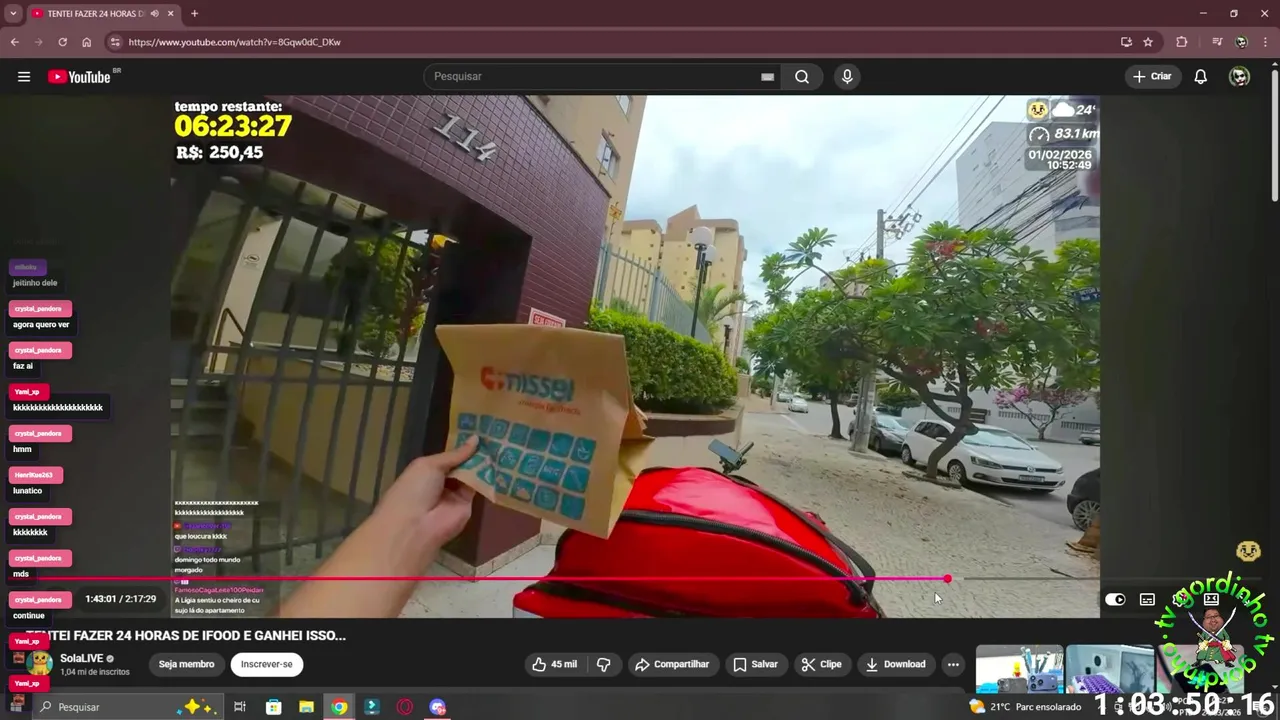Screen dimensions: 1280x720
Task: Click the video title TENTEI FAZER 24 HORAS
Action: pos(185,635)
